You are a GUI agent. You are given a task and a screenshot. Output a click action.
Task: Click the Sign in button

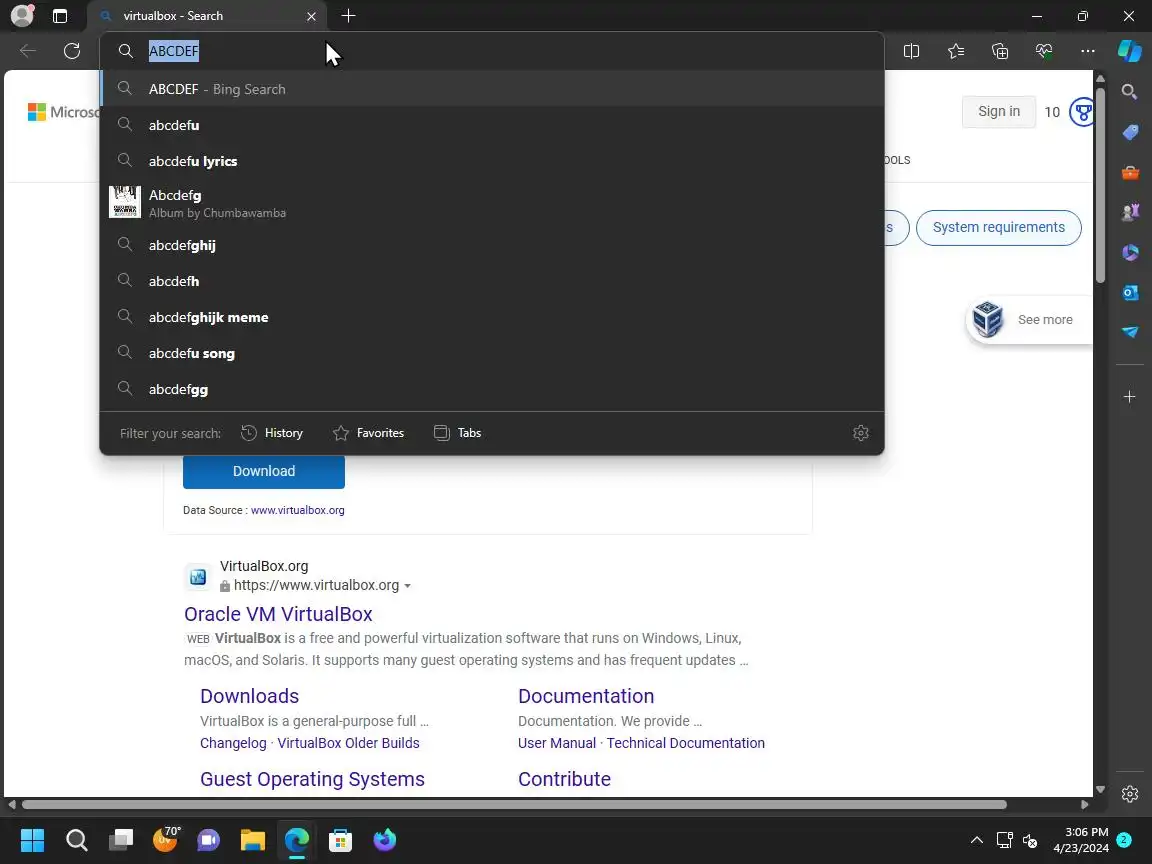point(998,112)
